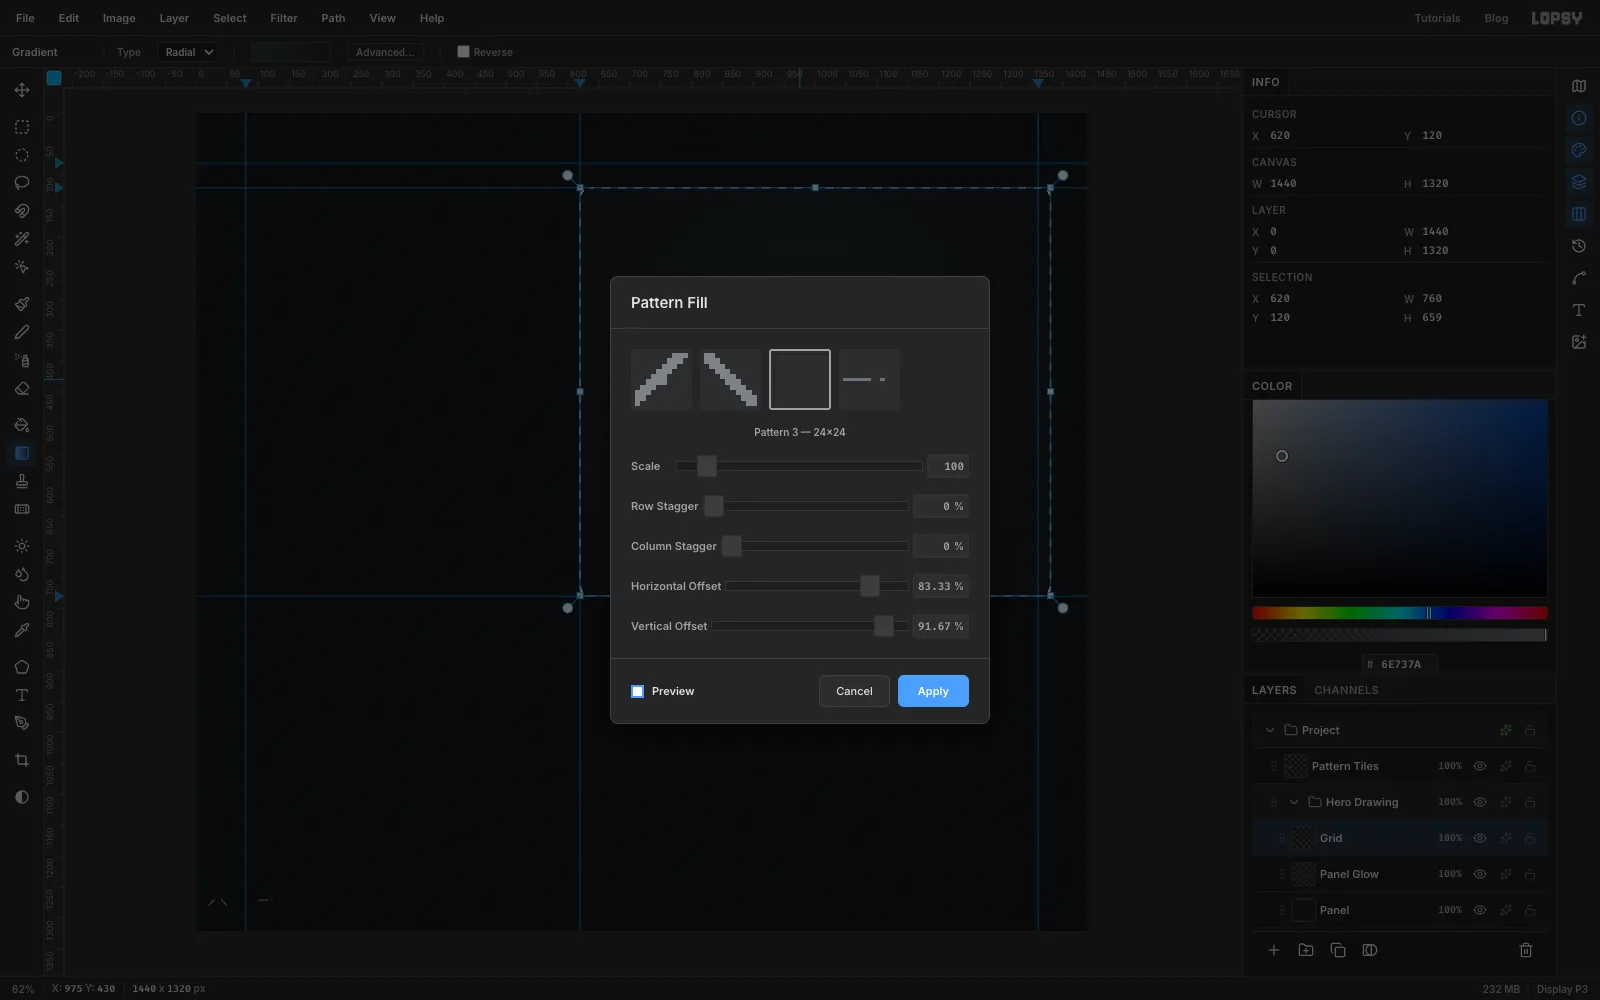Viewport: 1600px width, 1000px height.
Task: Hide the Grid layer
Action: [x=1480, y=838]
